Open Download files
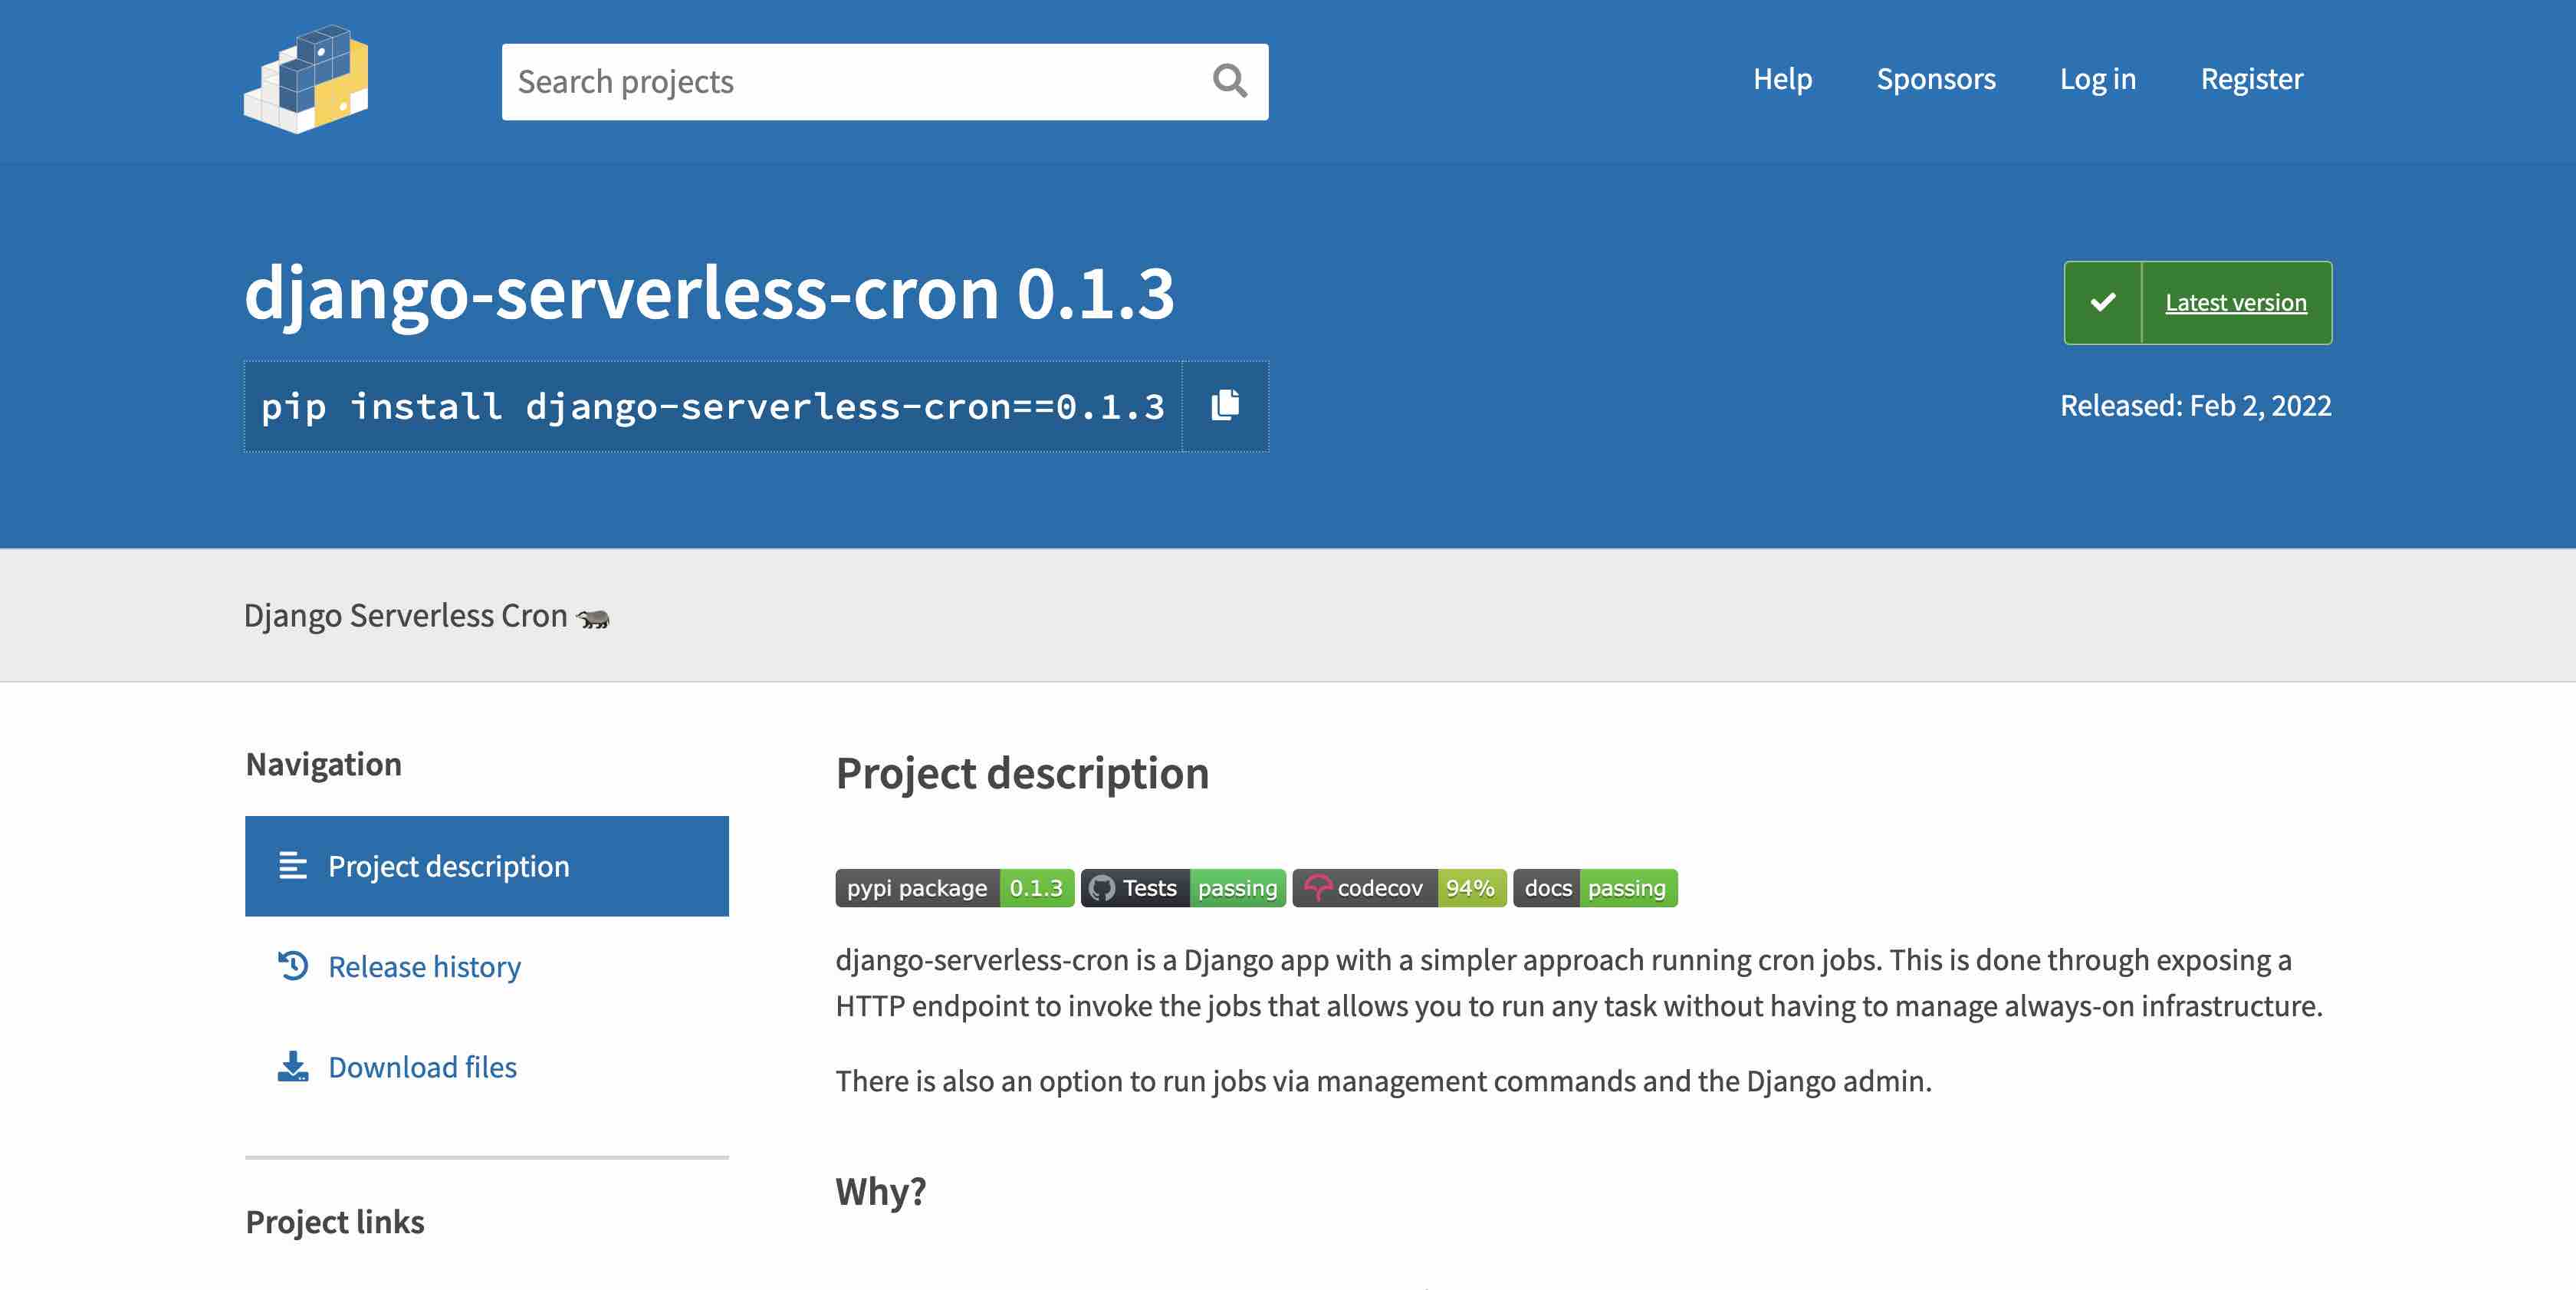2576x1290 pixels. point(422,1066)
